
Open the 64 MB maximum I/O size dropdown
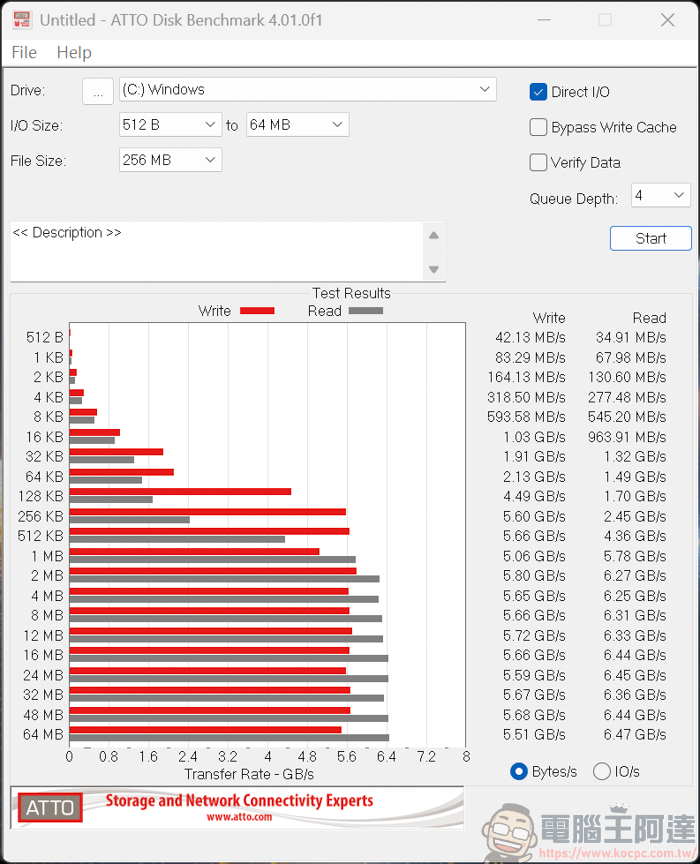coord(297,125)
